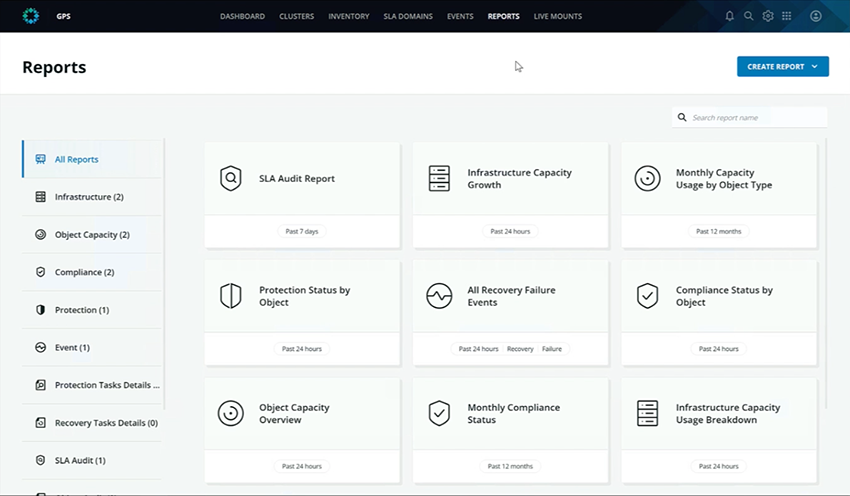Click the Event (1) pulse icon in sidebar
This screenshot has width=850, height=496.
pyautogui.click(x=41, y=347)
